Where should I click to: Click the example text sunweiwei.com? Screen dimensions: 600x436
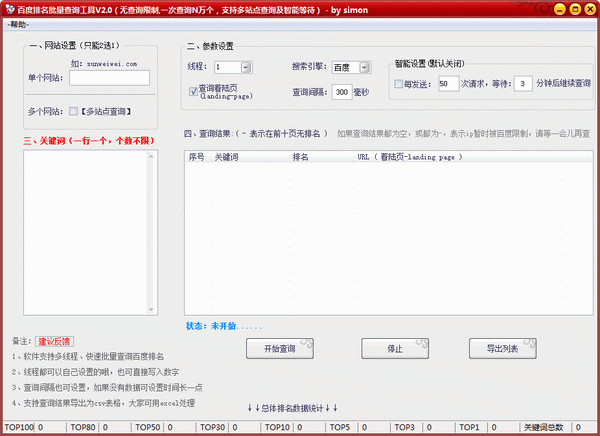pyautogui.click(x=112, y=64)
